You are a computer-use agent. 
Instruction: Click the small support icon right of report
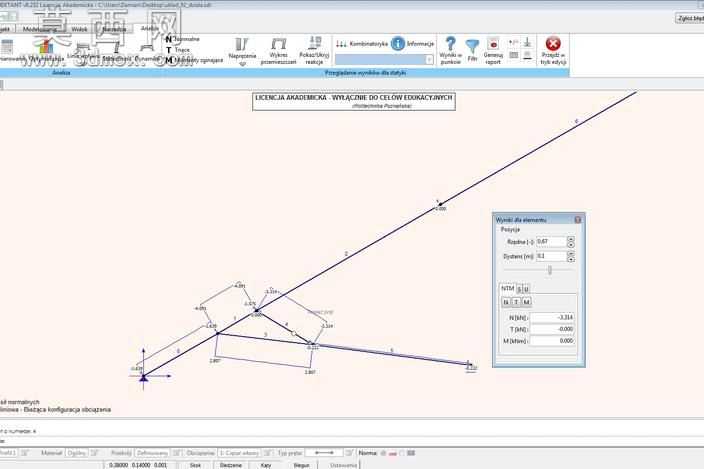coord(528,43)
